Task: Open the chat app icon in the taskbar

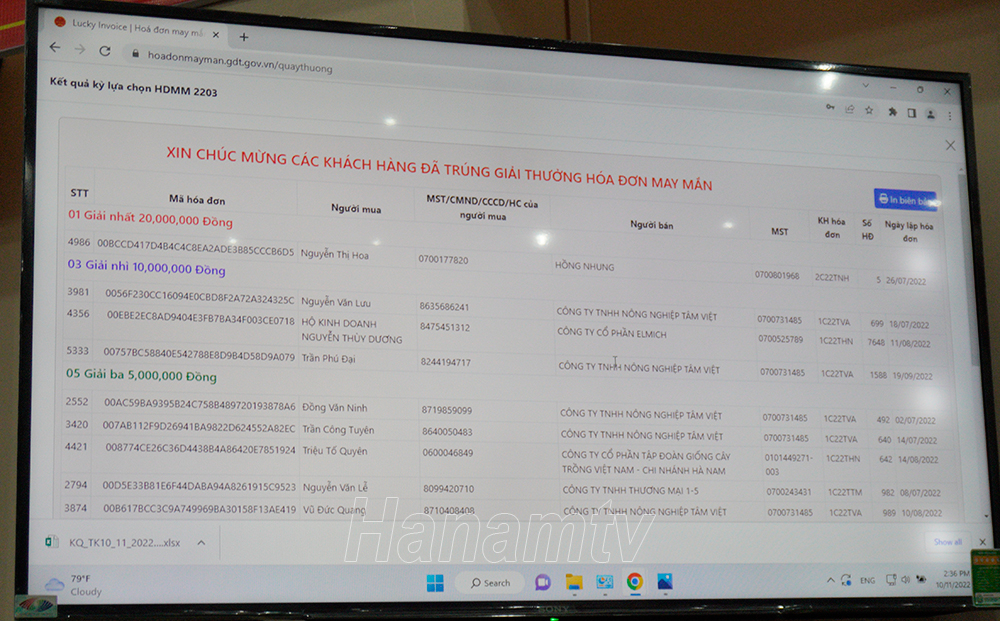Action: (543, 582)
